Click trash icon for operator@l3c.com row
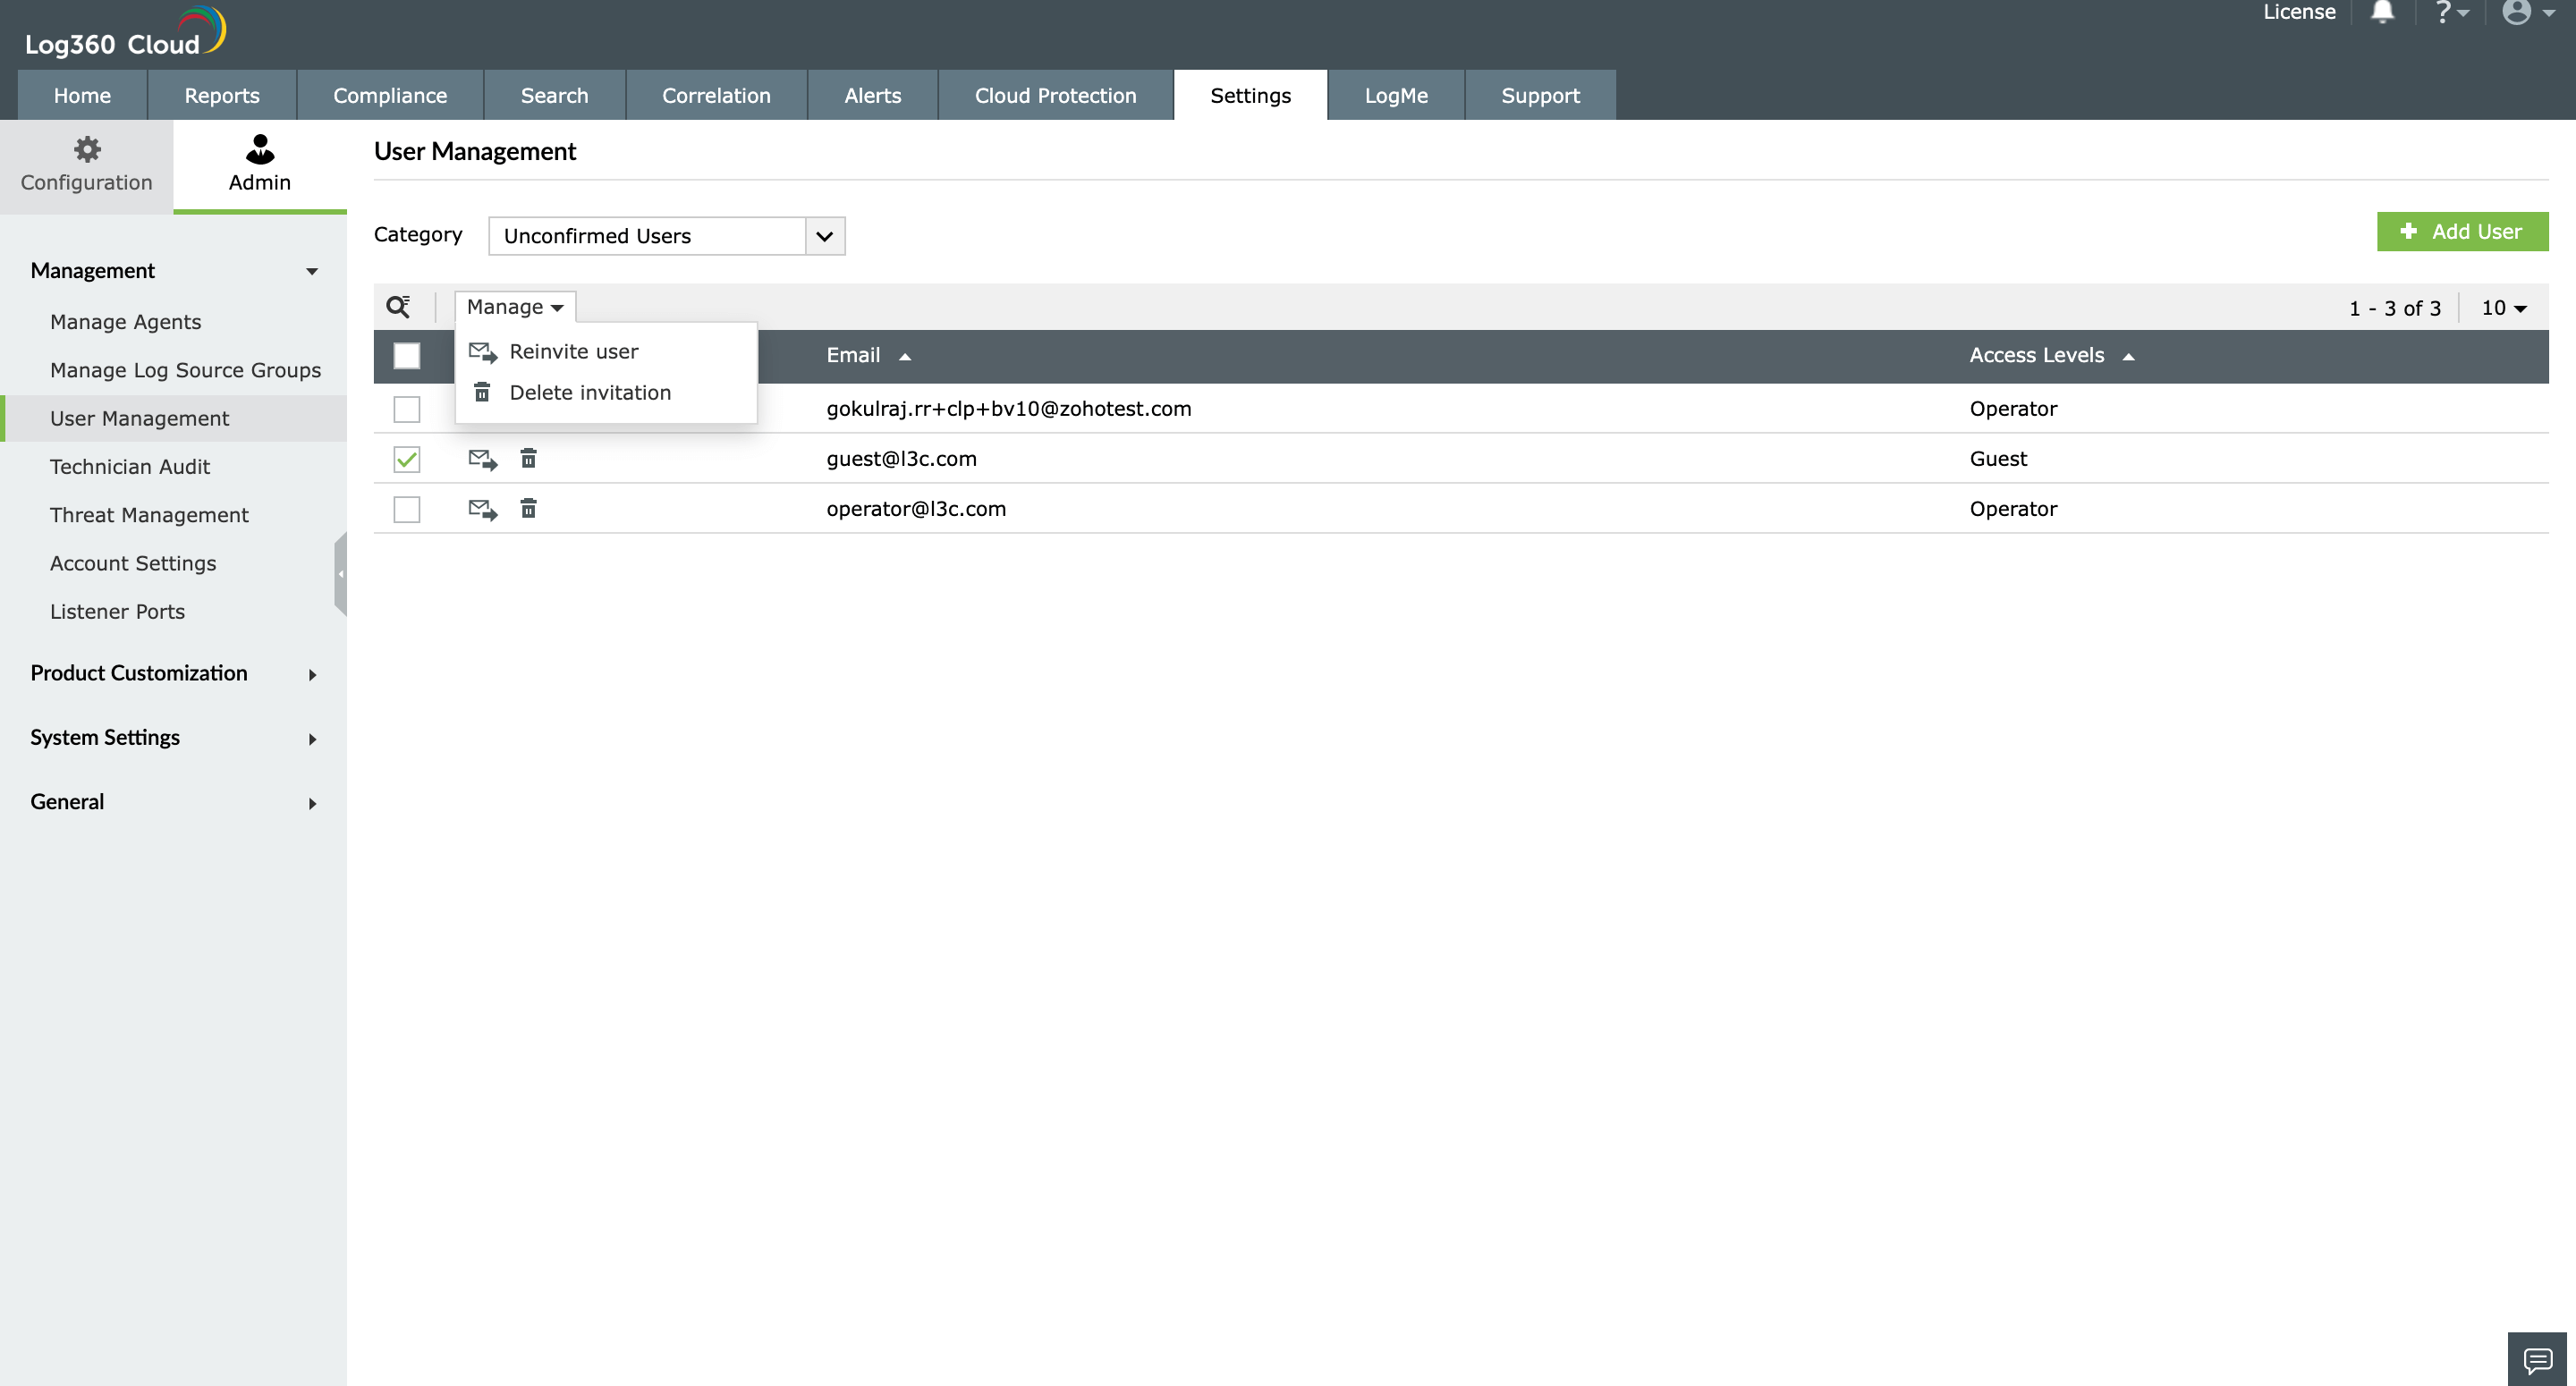The height and width of the screenshot is (1386, 2576). [x=528, y=509]
